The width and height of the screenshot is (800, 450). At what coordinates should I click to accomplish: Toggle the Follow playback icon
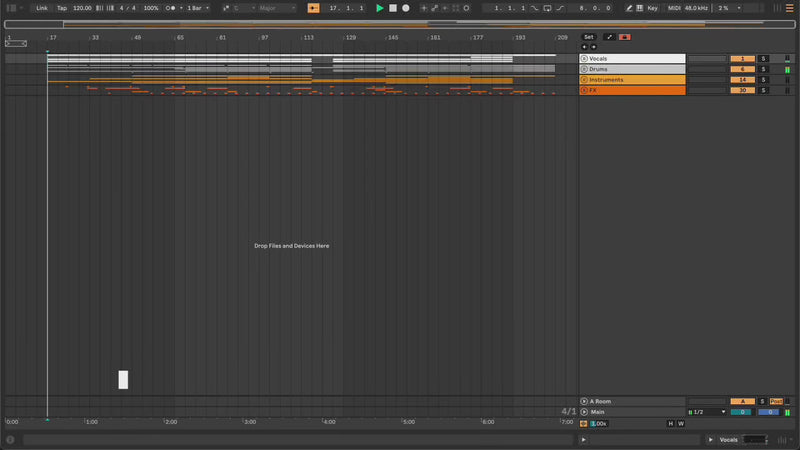point(314,8)
